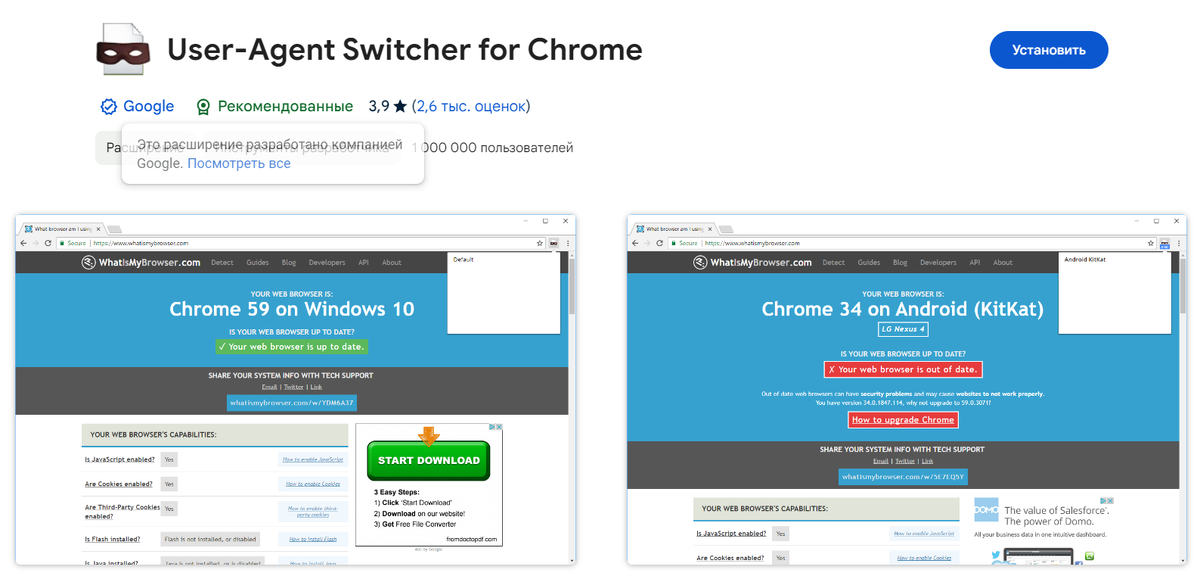This screenshot has width=1200, height=576.
Task: Click the User-Agent Switcher mask logo
Action: point(123,50)
